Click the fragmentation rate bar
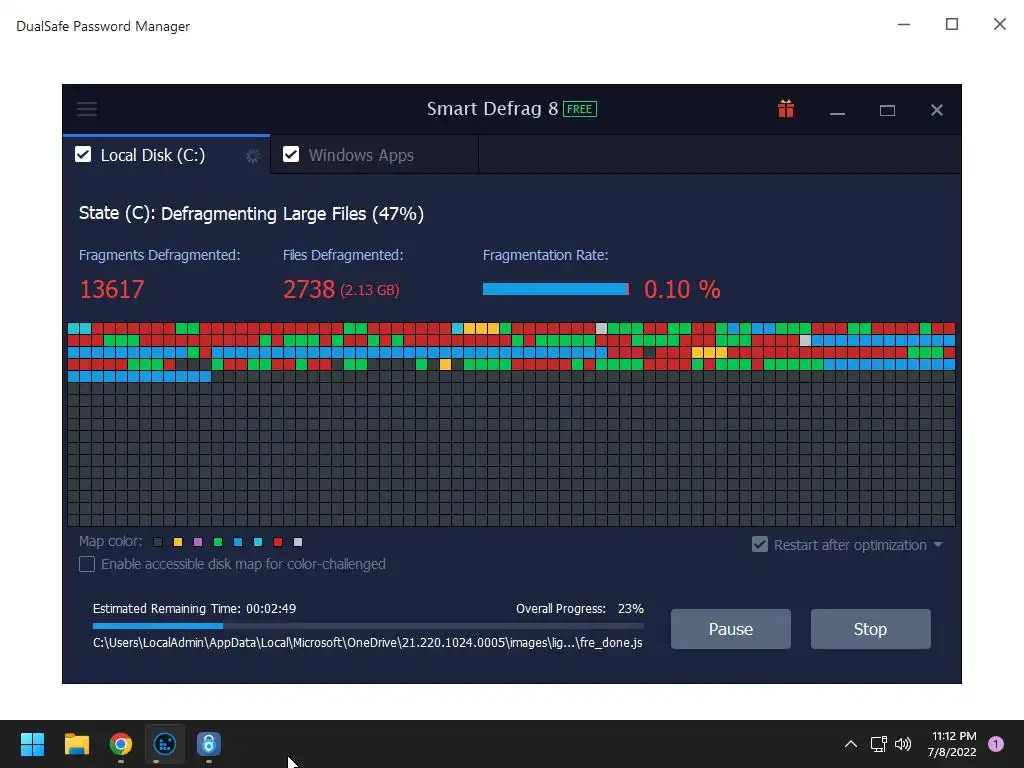Screen dimensions: 1024x768 click(556, 289)
